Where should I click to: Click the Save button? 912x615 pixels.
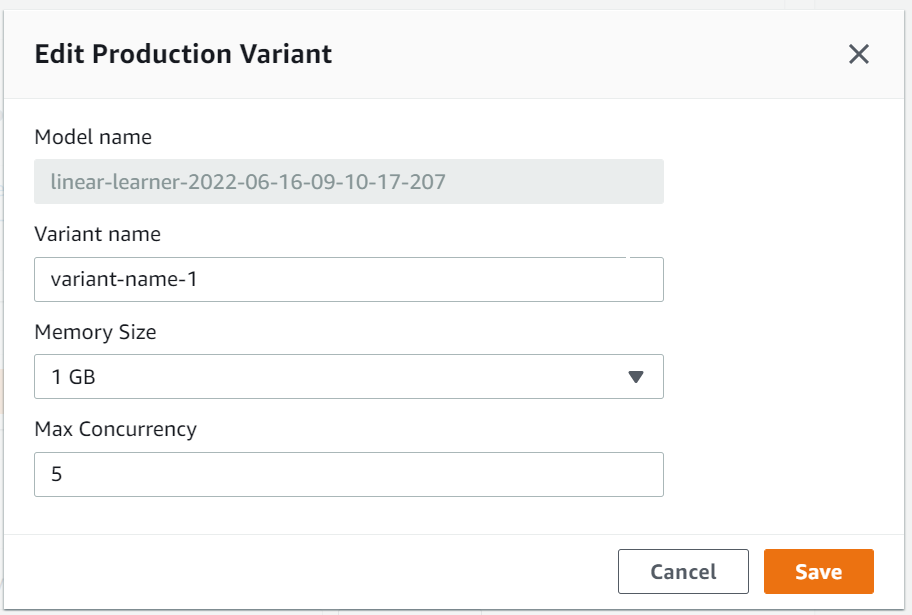(818, 571)
